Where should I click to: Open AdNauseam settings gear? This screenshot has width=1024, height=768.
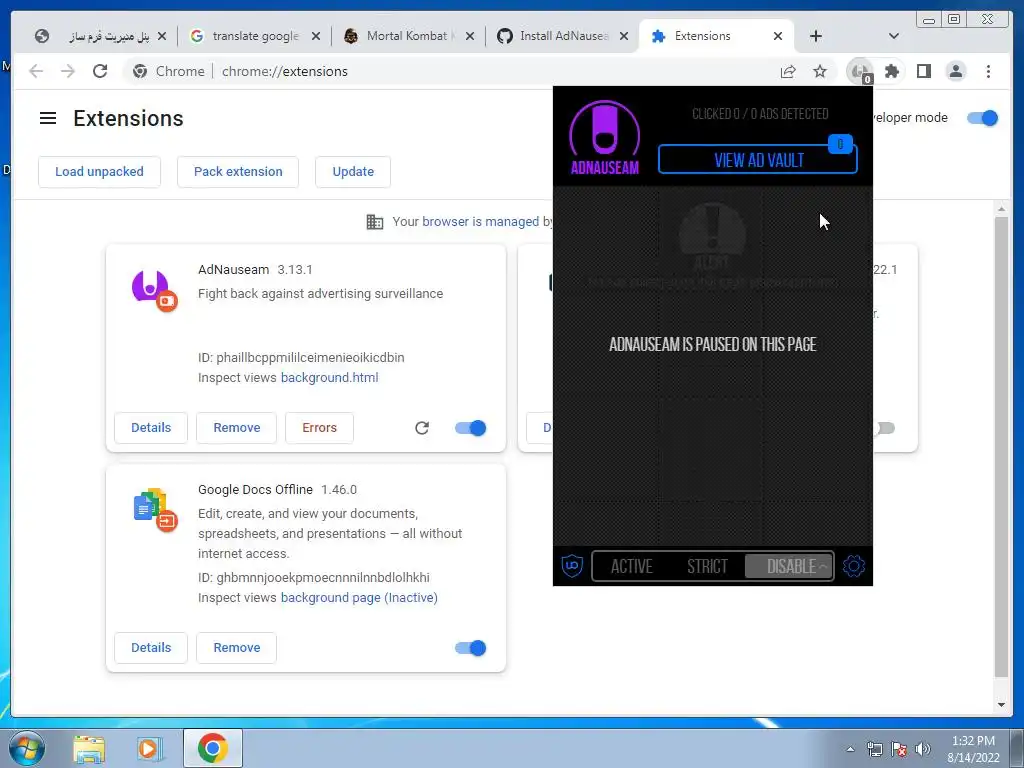coord(854,566)
